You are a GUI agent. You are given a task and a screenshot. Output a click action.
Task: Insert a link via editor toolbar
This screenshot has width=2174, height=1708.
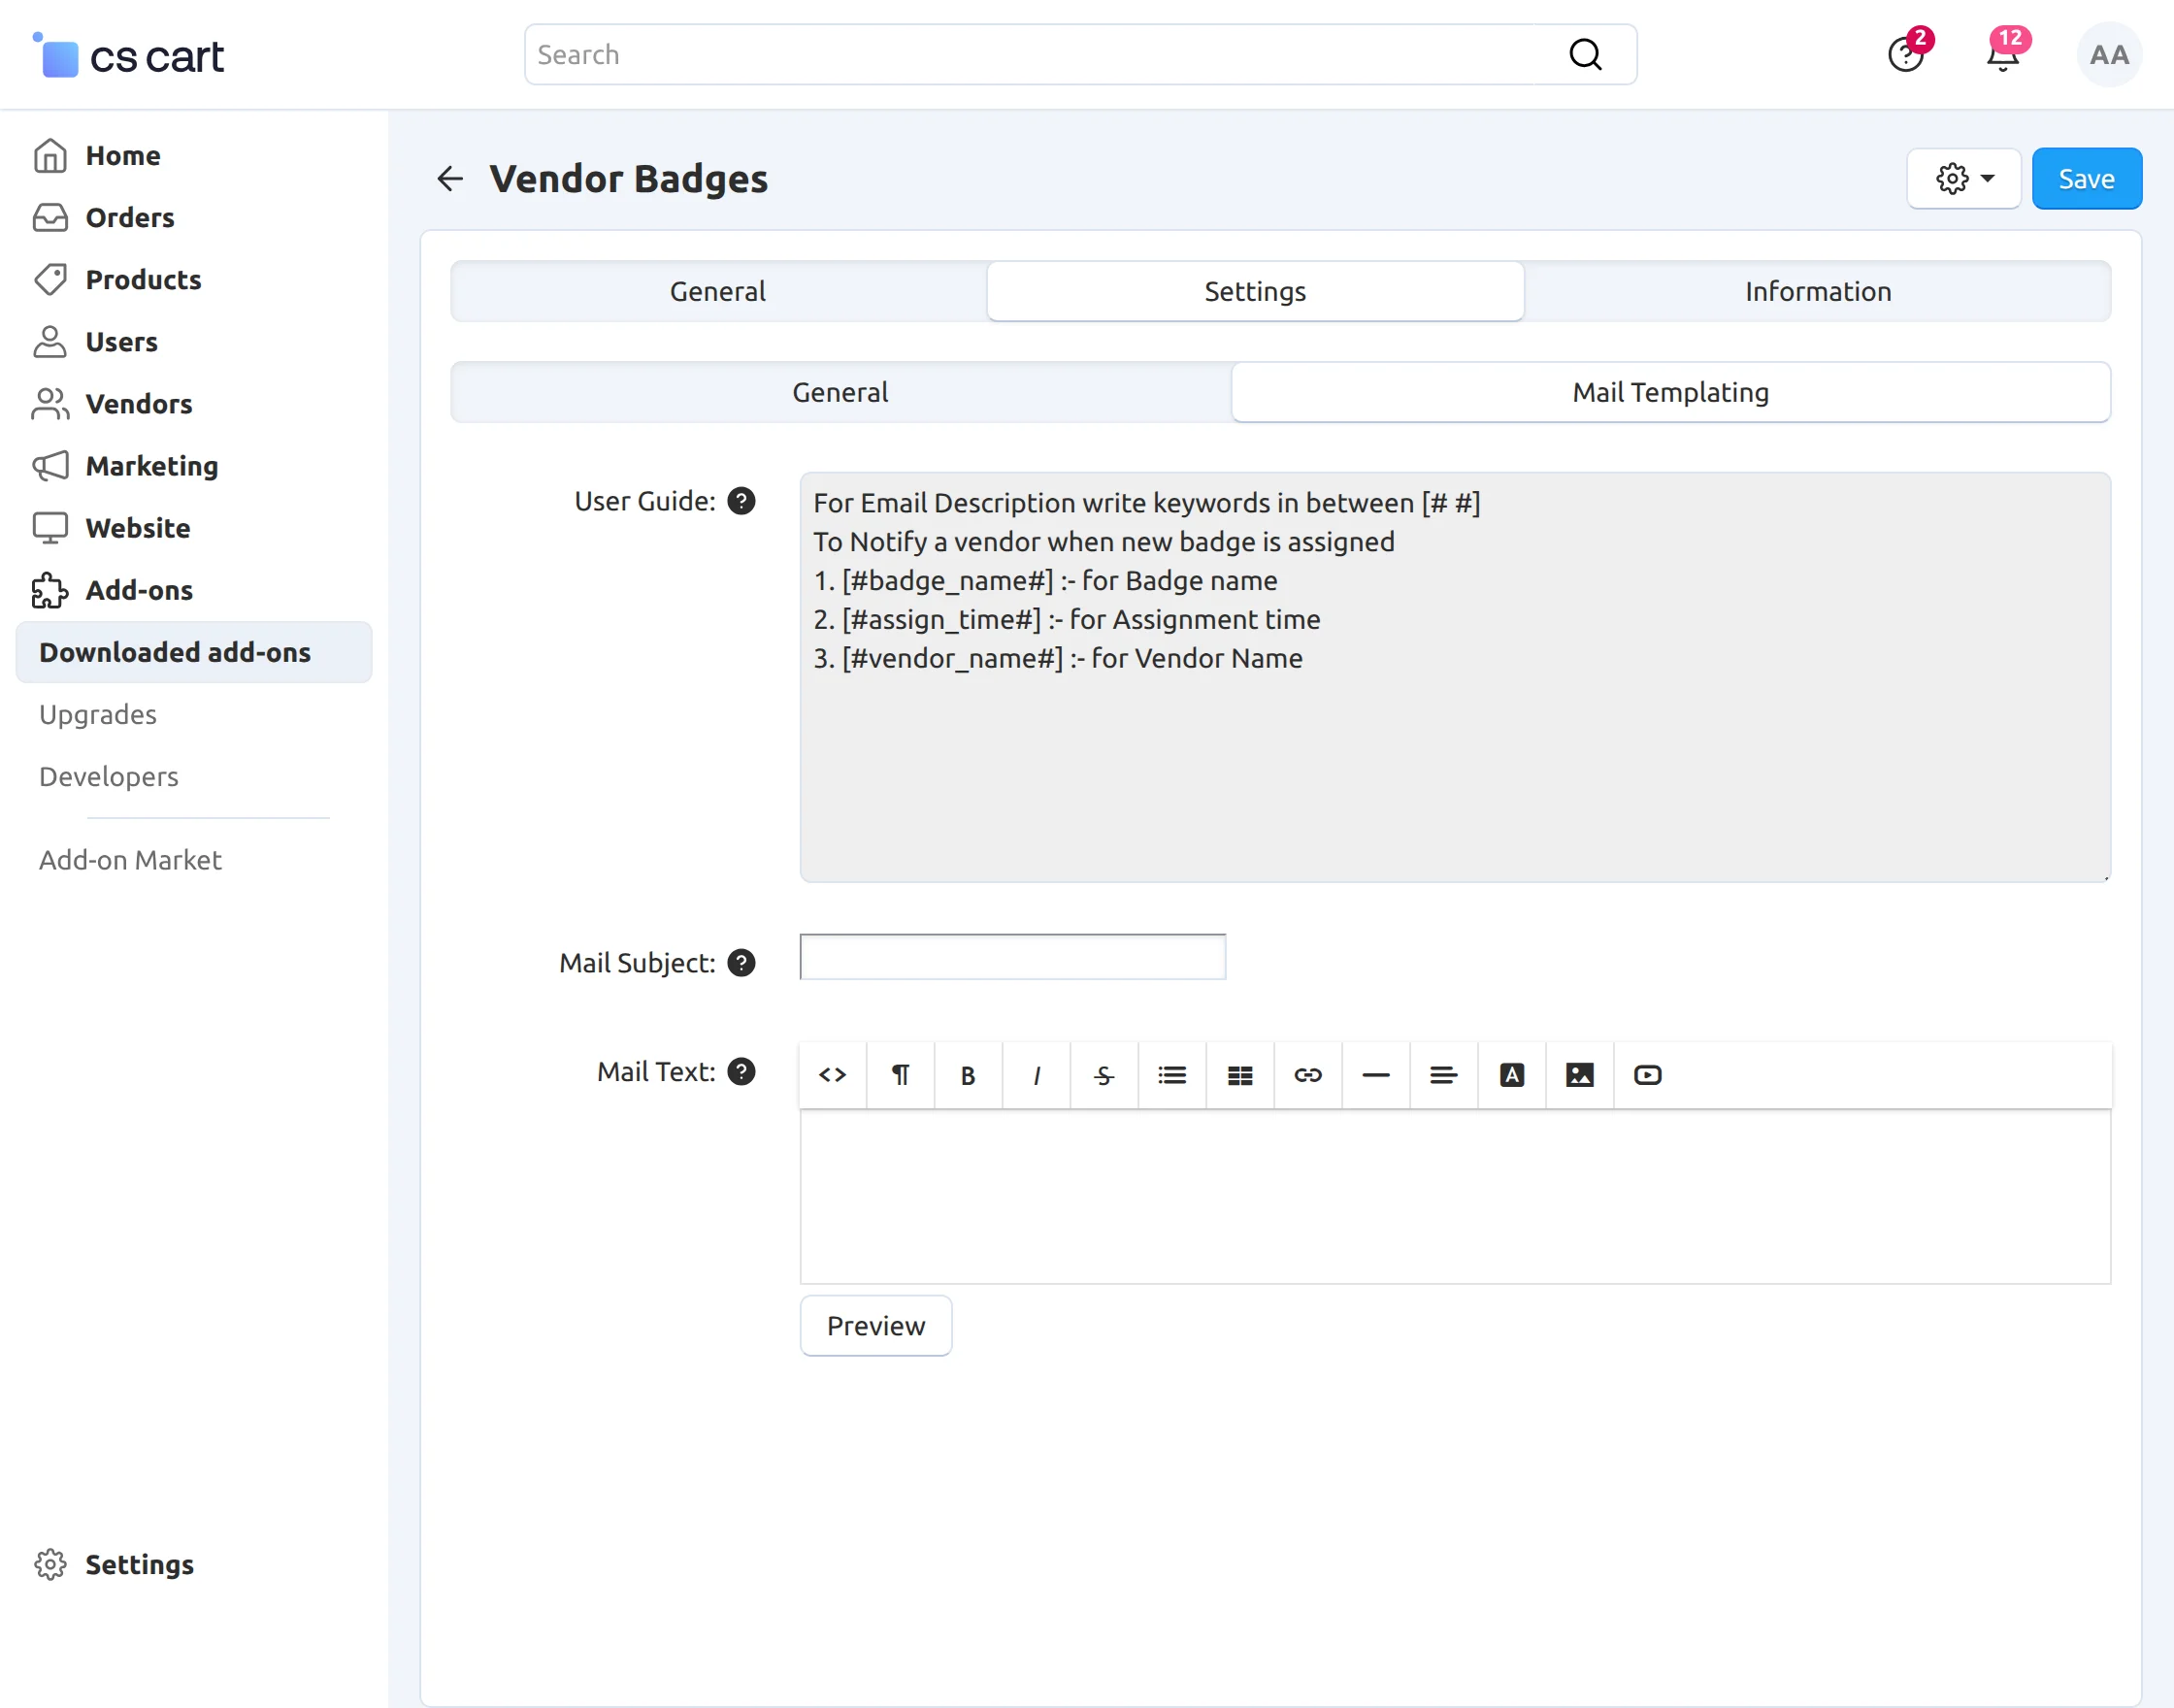tap(1308, 1075)
